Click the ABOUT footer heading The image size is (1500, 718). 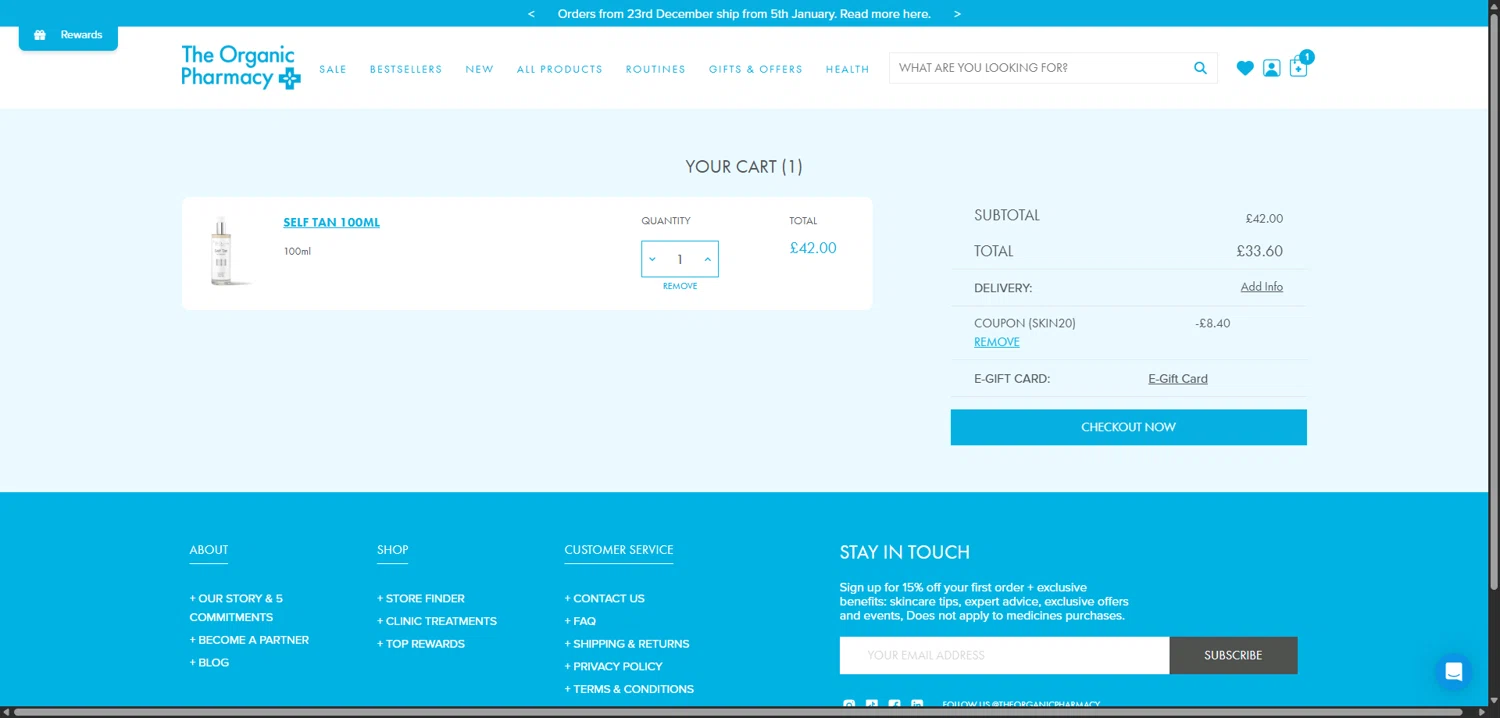click(209, 550)
